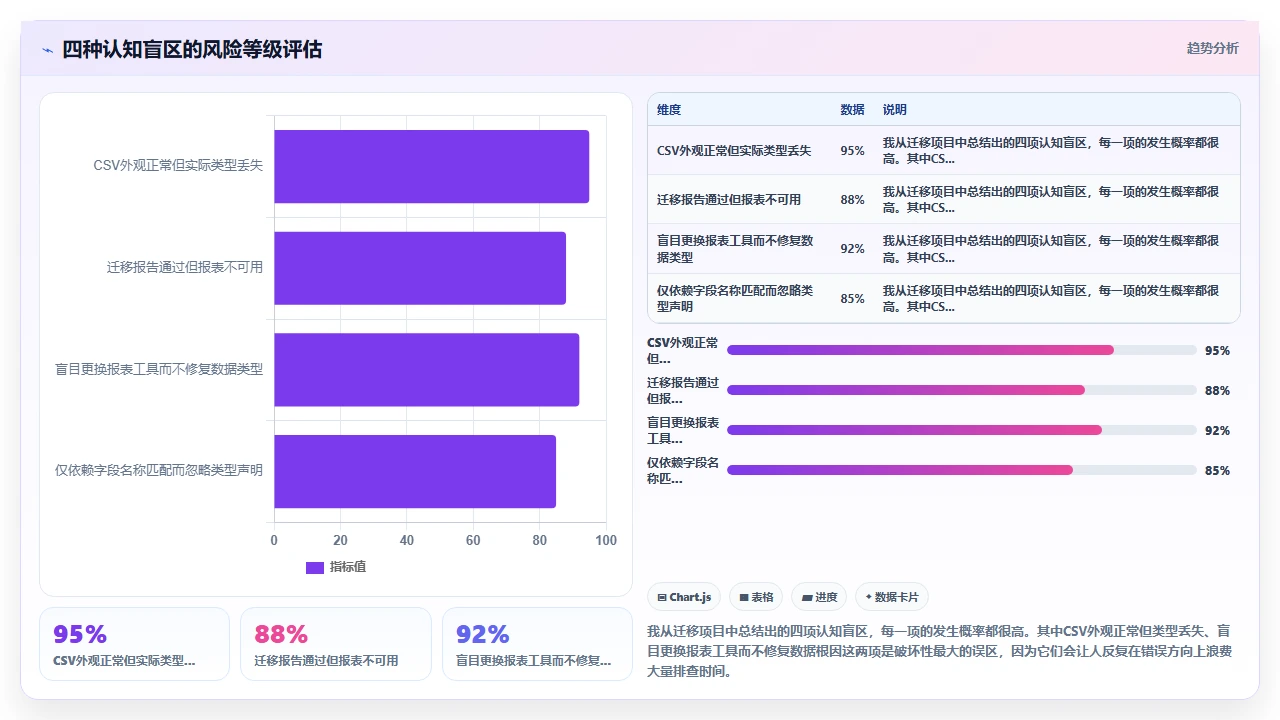This screenshot has width=1280, height=720.
Task: Select the 说明 column header
Action: click(x=895, y=110)
